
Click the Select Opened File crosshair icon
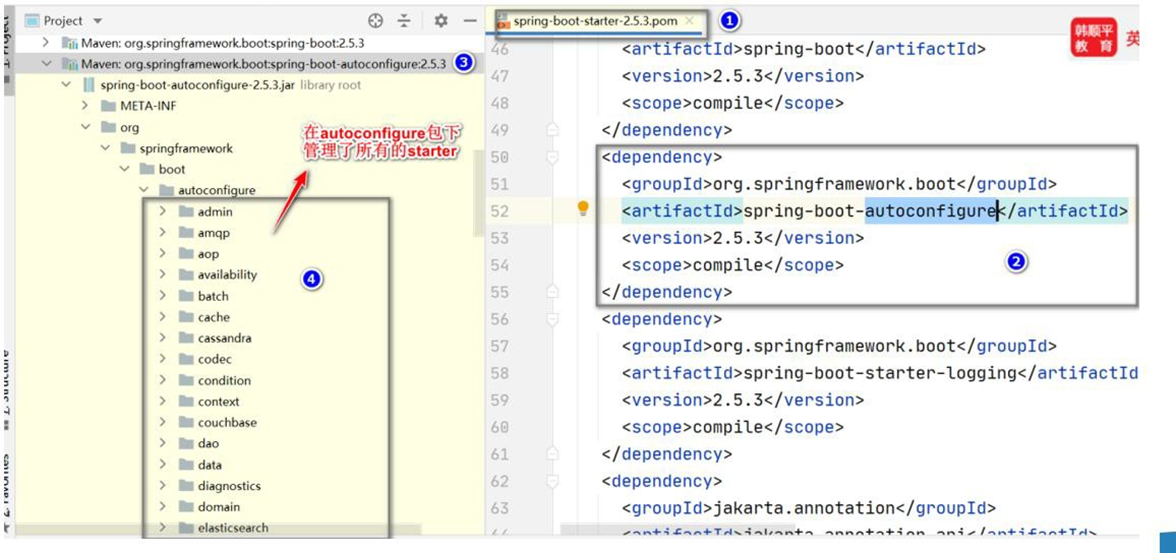tap(376, 20)
